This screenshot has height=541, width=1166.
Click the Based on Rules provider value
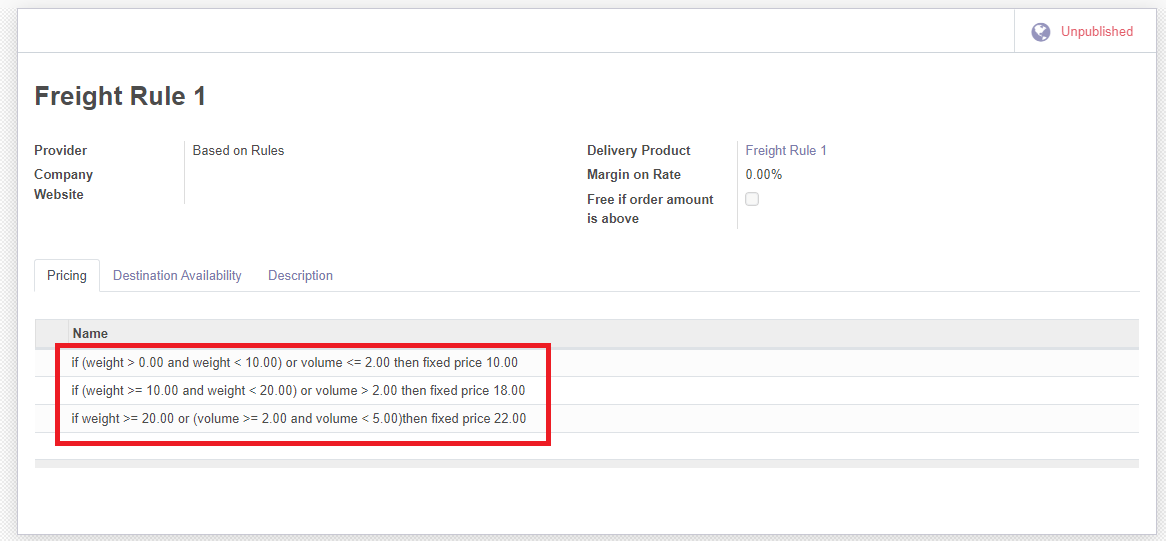238,150
